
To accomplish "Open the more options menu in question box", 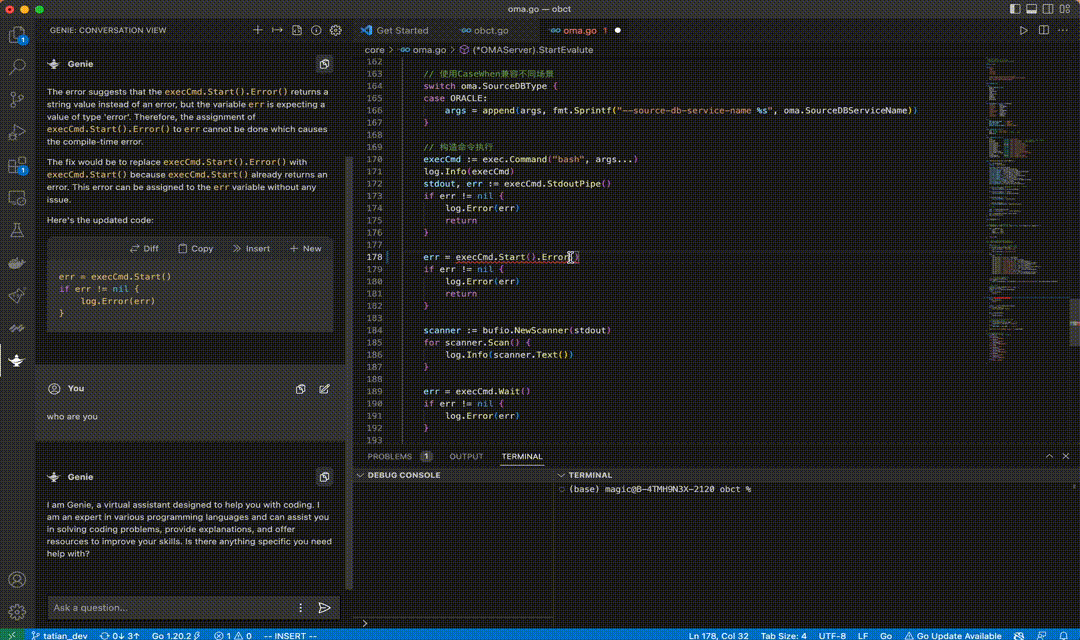I will [300, 607].
